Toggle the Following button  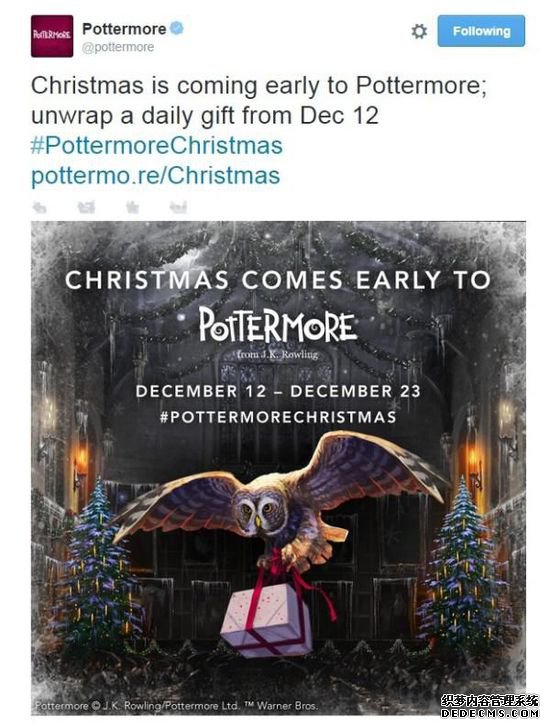click(481, 31)
